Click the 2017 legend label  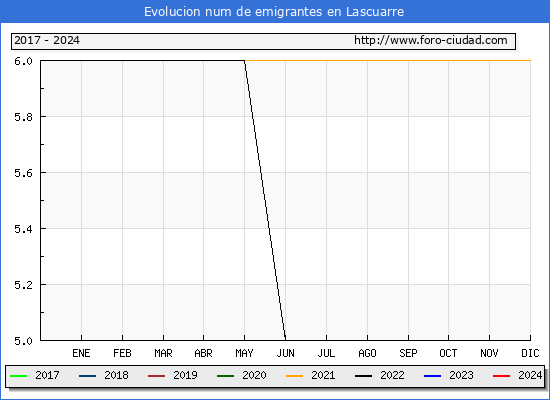(x=47, y=375)
